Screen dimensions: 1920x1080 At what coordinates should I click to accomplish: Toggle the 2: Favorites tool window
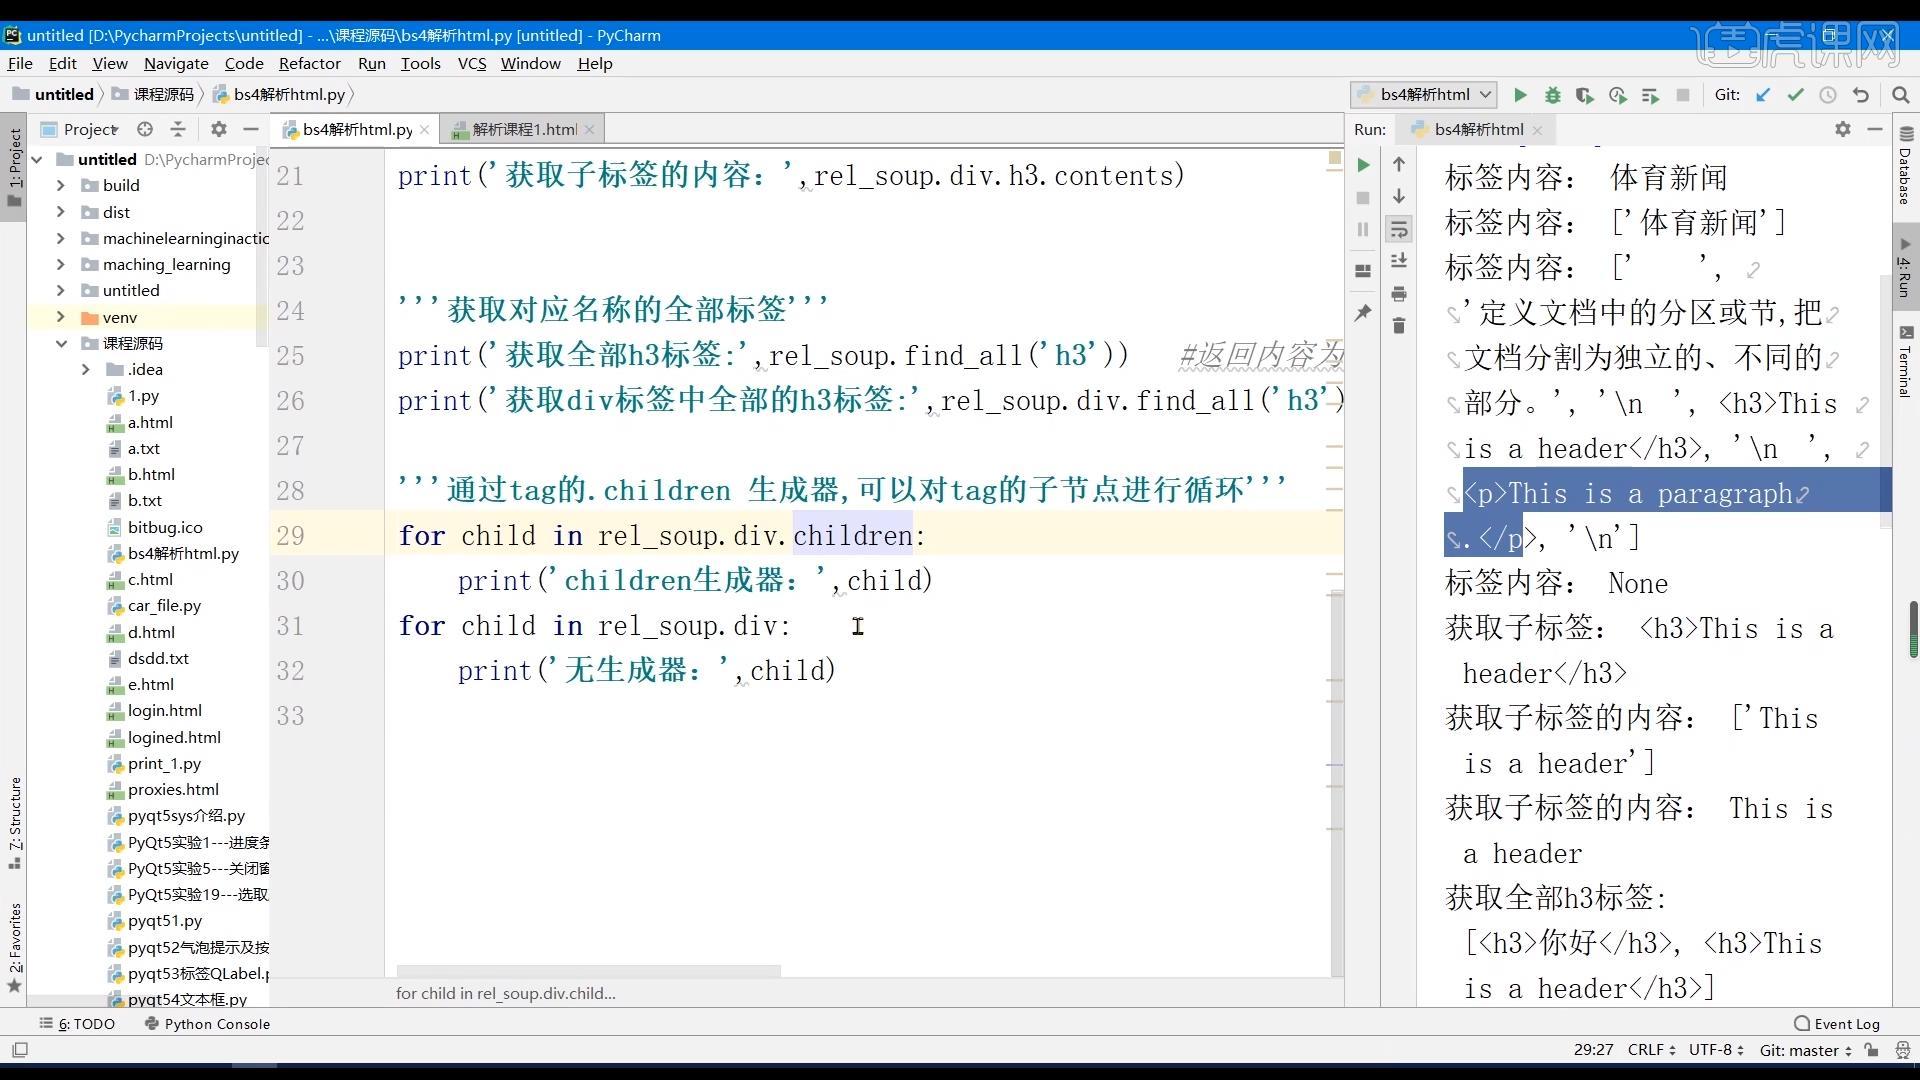pos(14,947)
